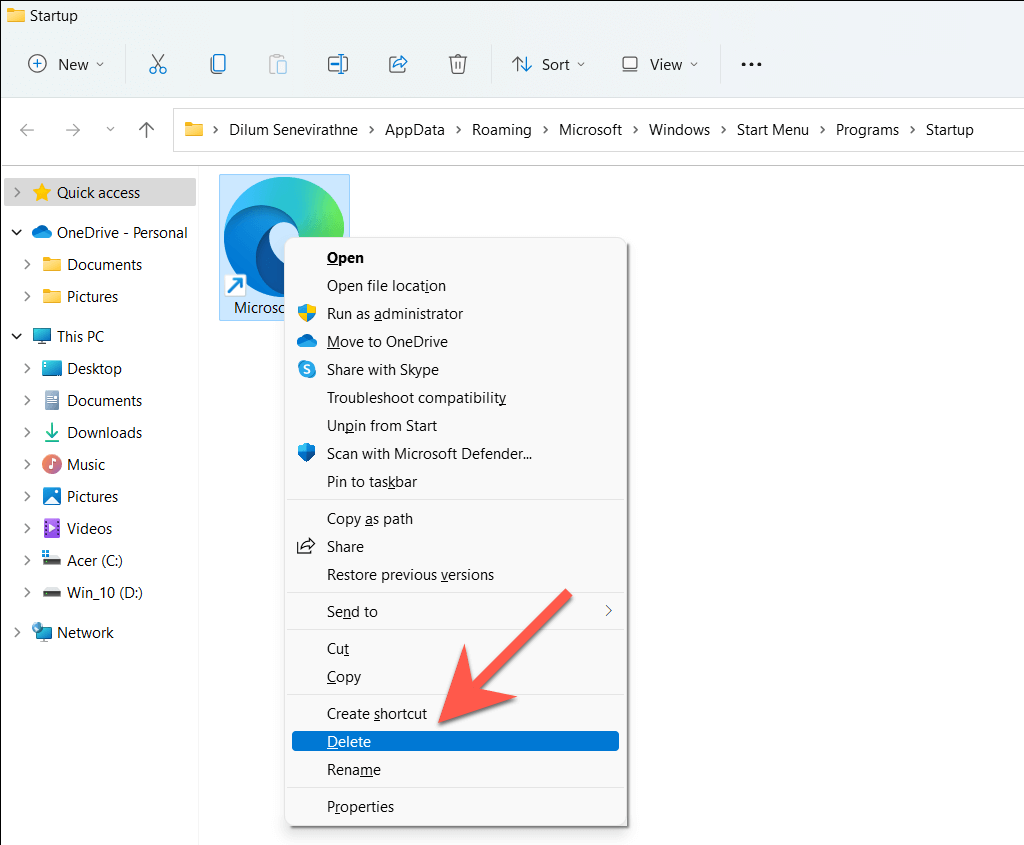Image resolution: width=1024 pixels, height=845 pixels.
Task: Select Downloads folder in the sidebar
Action: tap(104, 433)
